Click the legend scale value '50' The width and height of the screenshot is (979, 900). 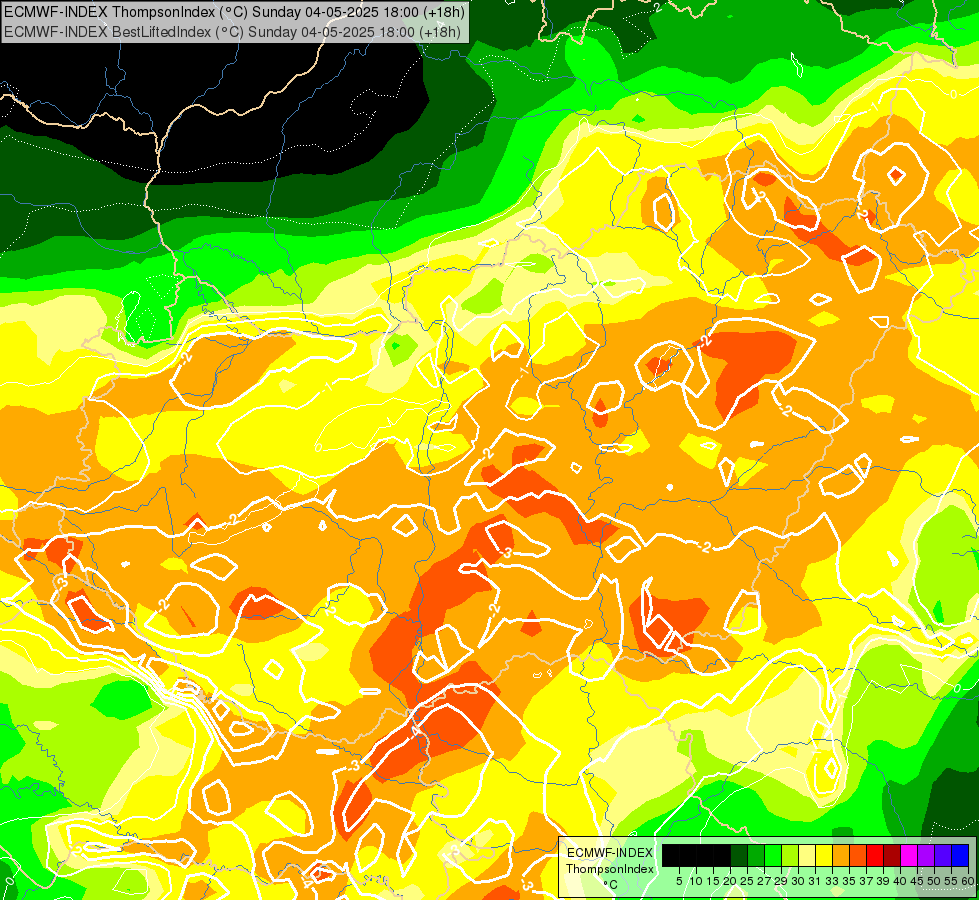tap(934, 881)
